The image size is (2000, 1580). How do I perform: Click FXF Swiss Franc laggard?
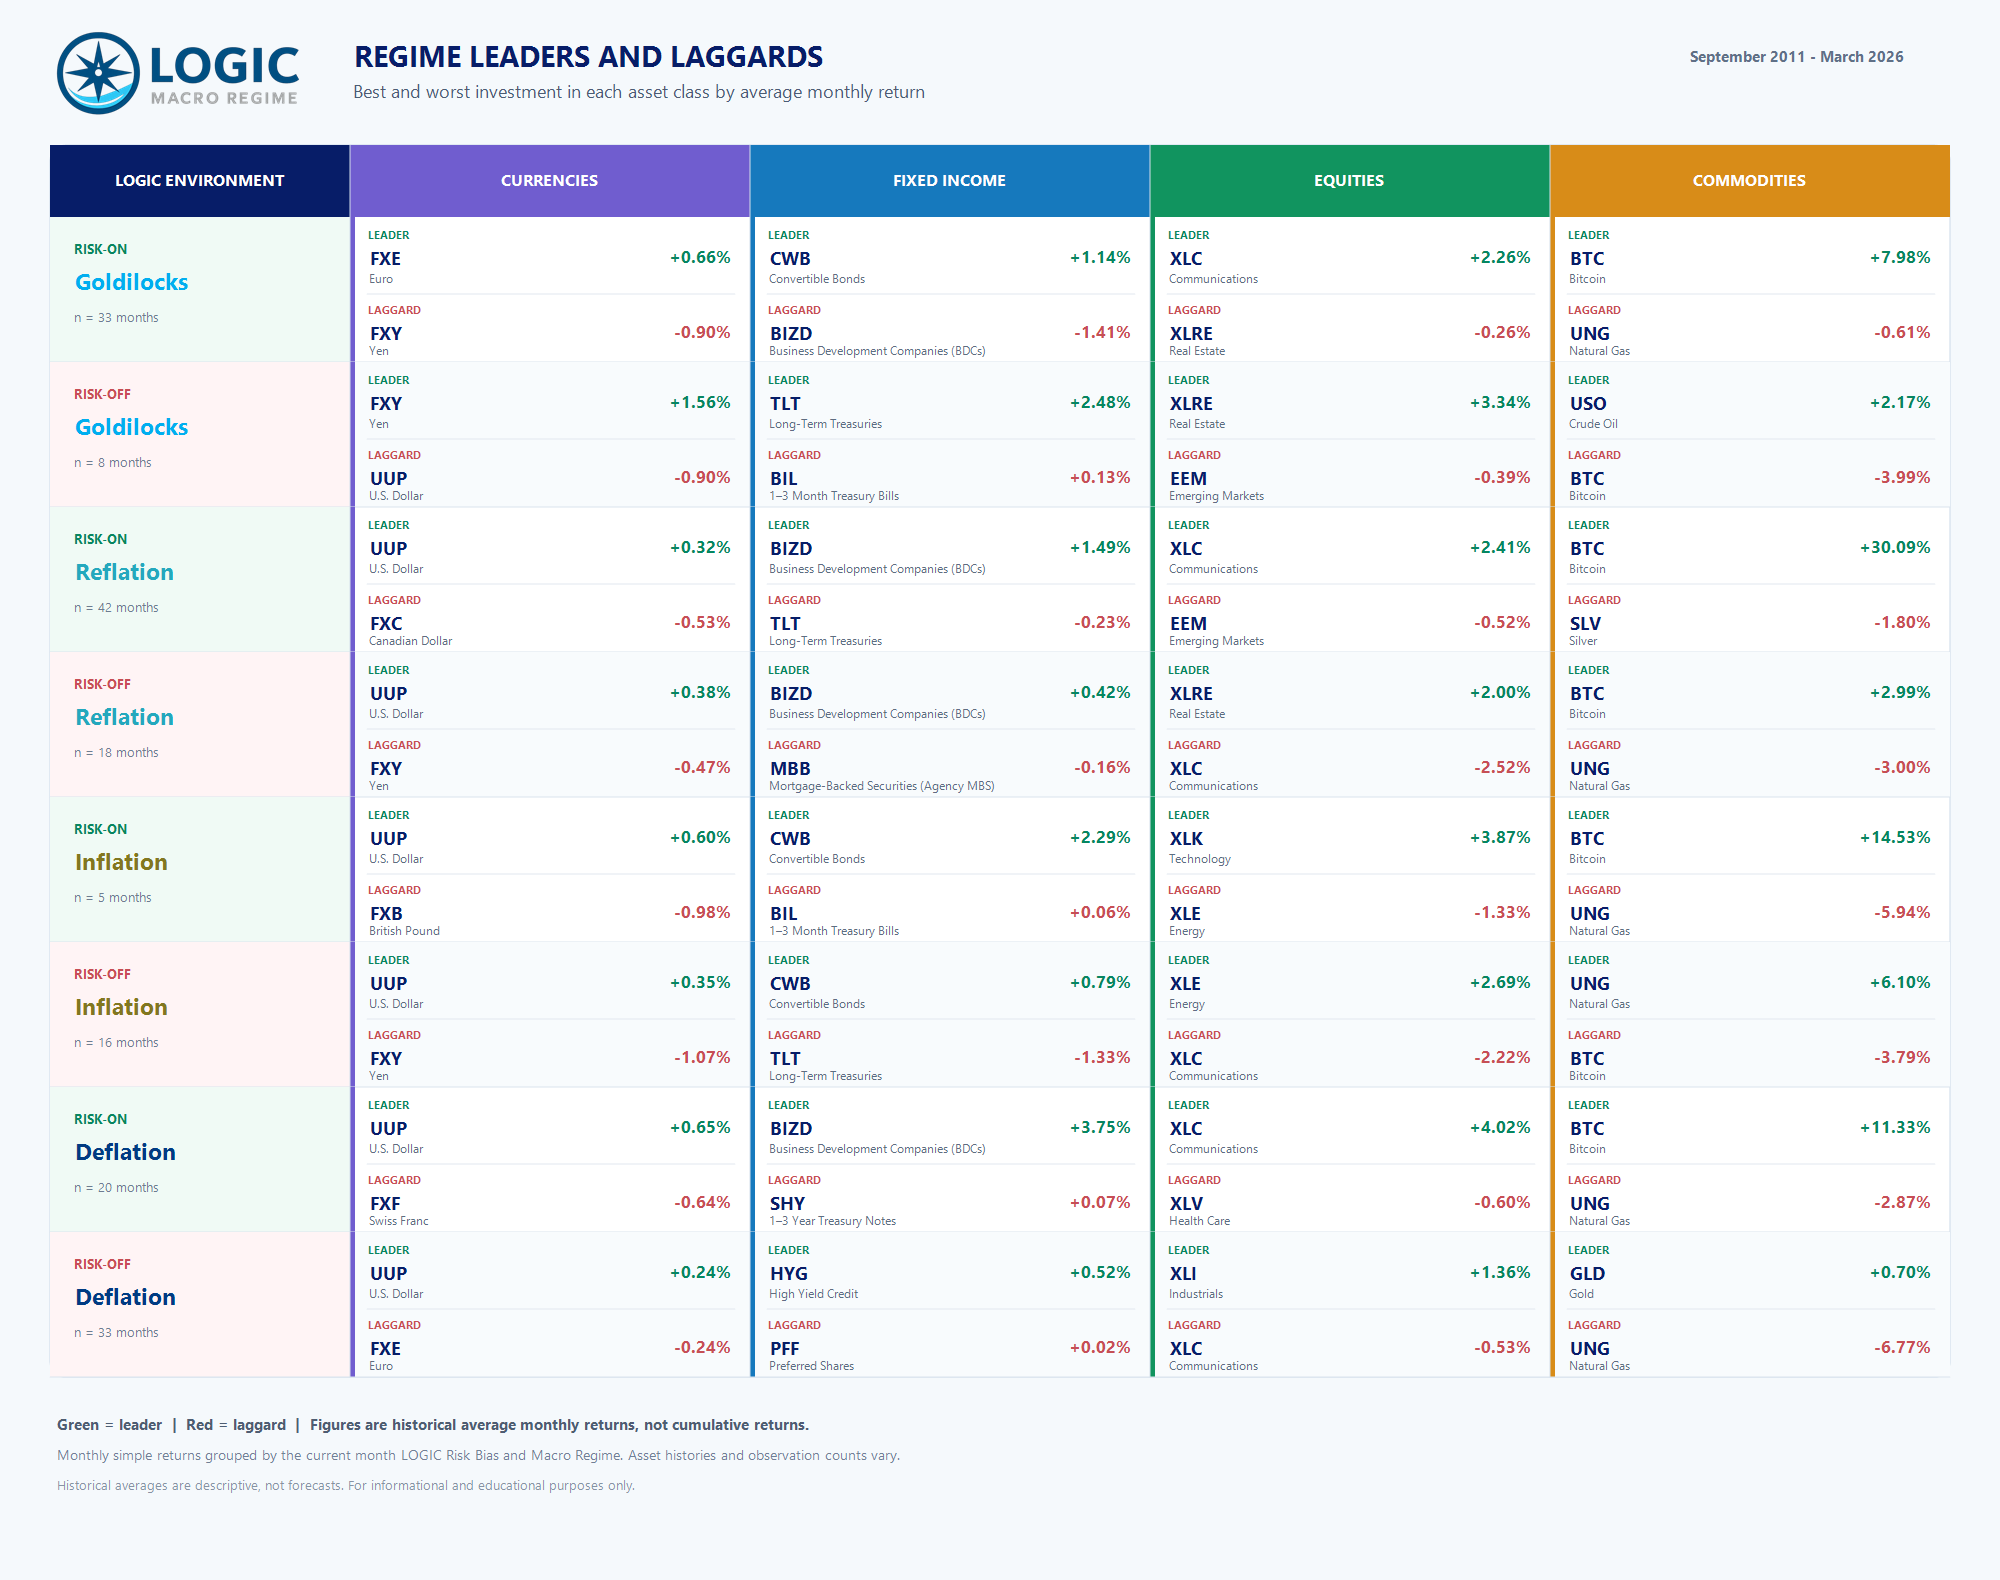coord(549,1200)
